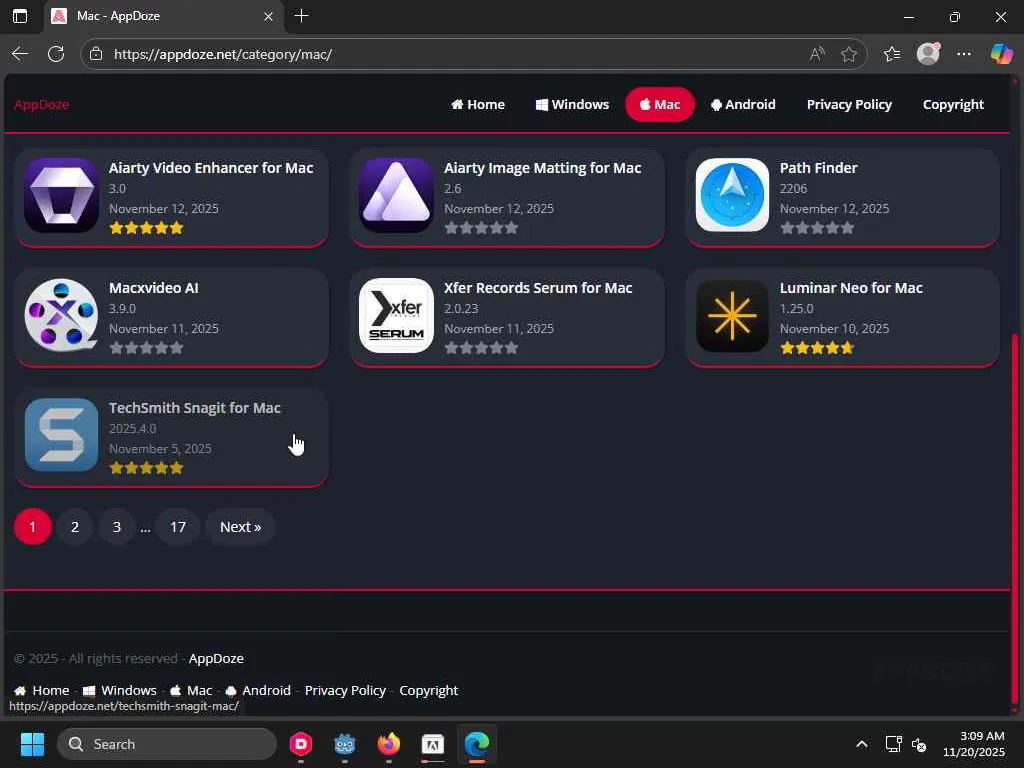The image size is (1024, 768).
Task: Open Aiarty Image Matting app icon
Action: pos(396,195)
